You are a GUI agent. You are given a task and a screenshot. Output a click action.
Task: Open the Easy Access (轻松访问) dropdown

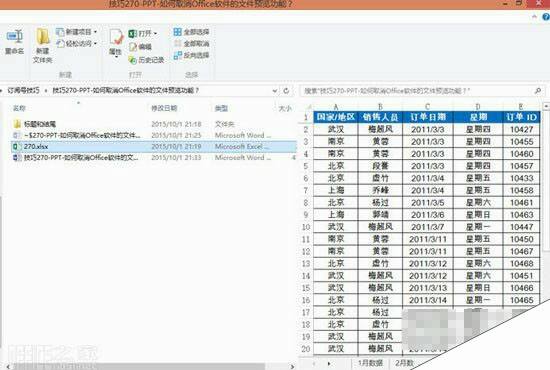coord(76,43)
